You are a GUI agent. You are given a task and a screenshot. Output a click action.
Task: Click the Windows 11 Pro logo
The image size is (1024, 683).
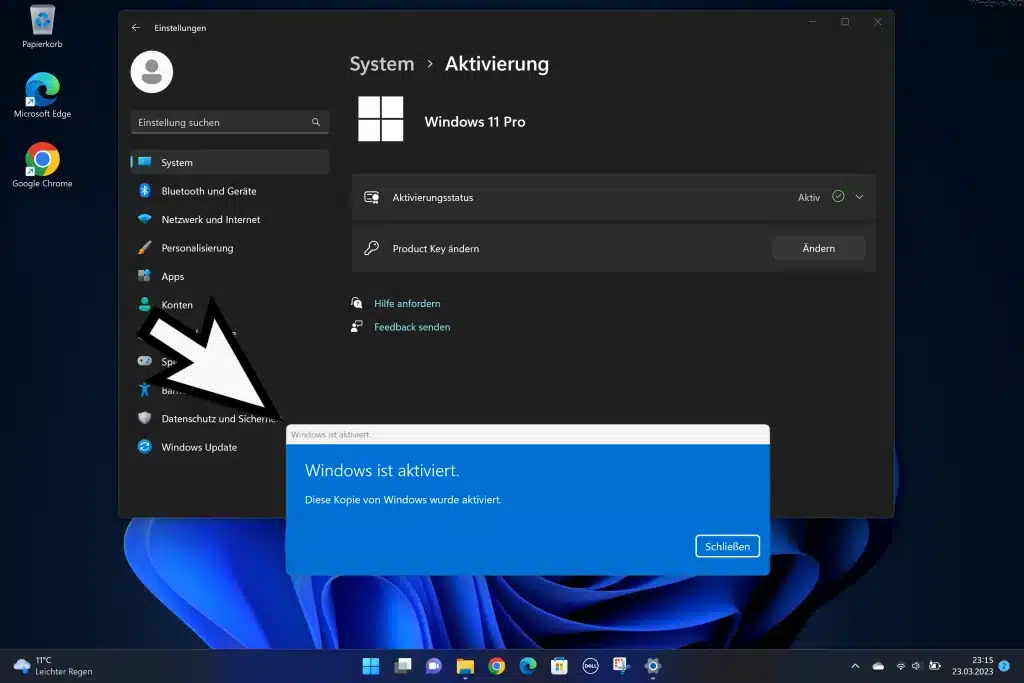point(381,119)
